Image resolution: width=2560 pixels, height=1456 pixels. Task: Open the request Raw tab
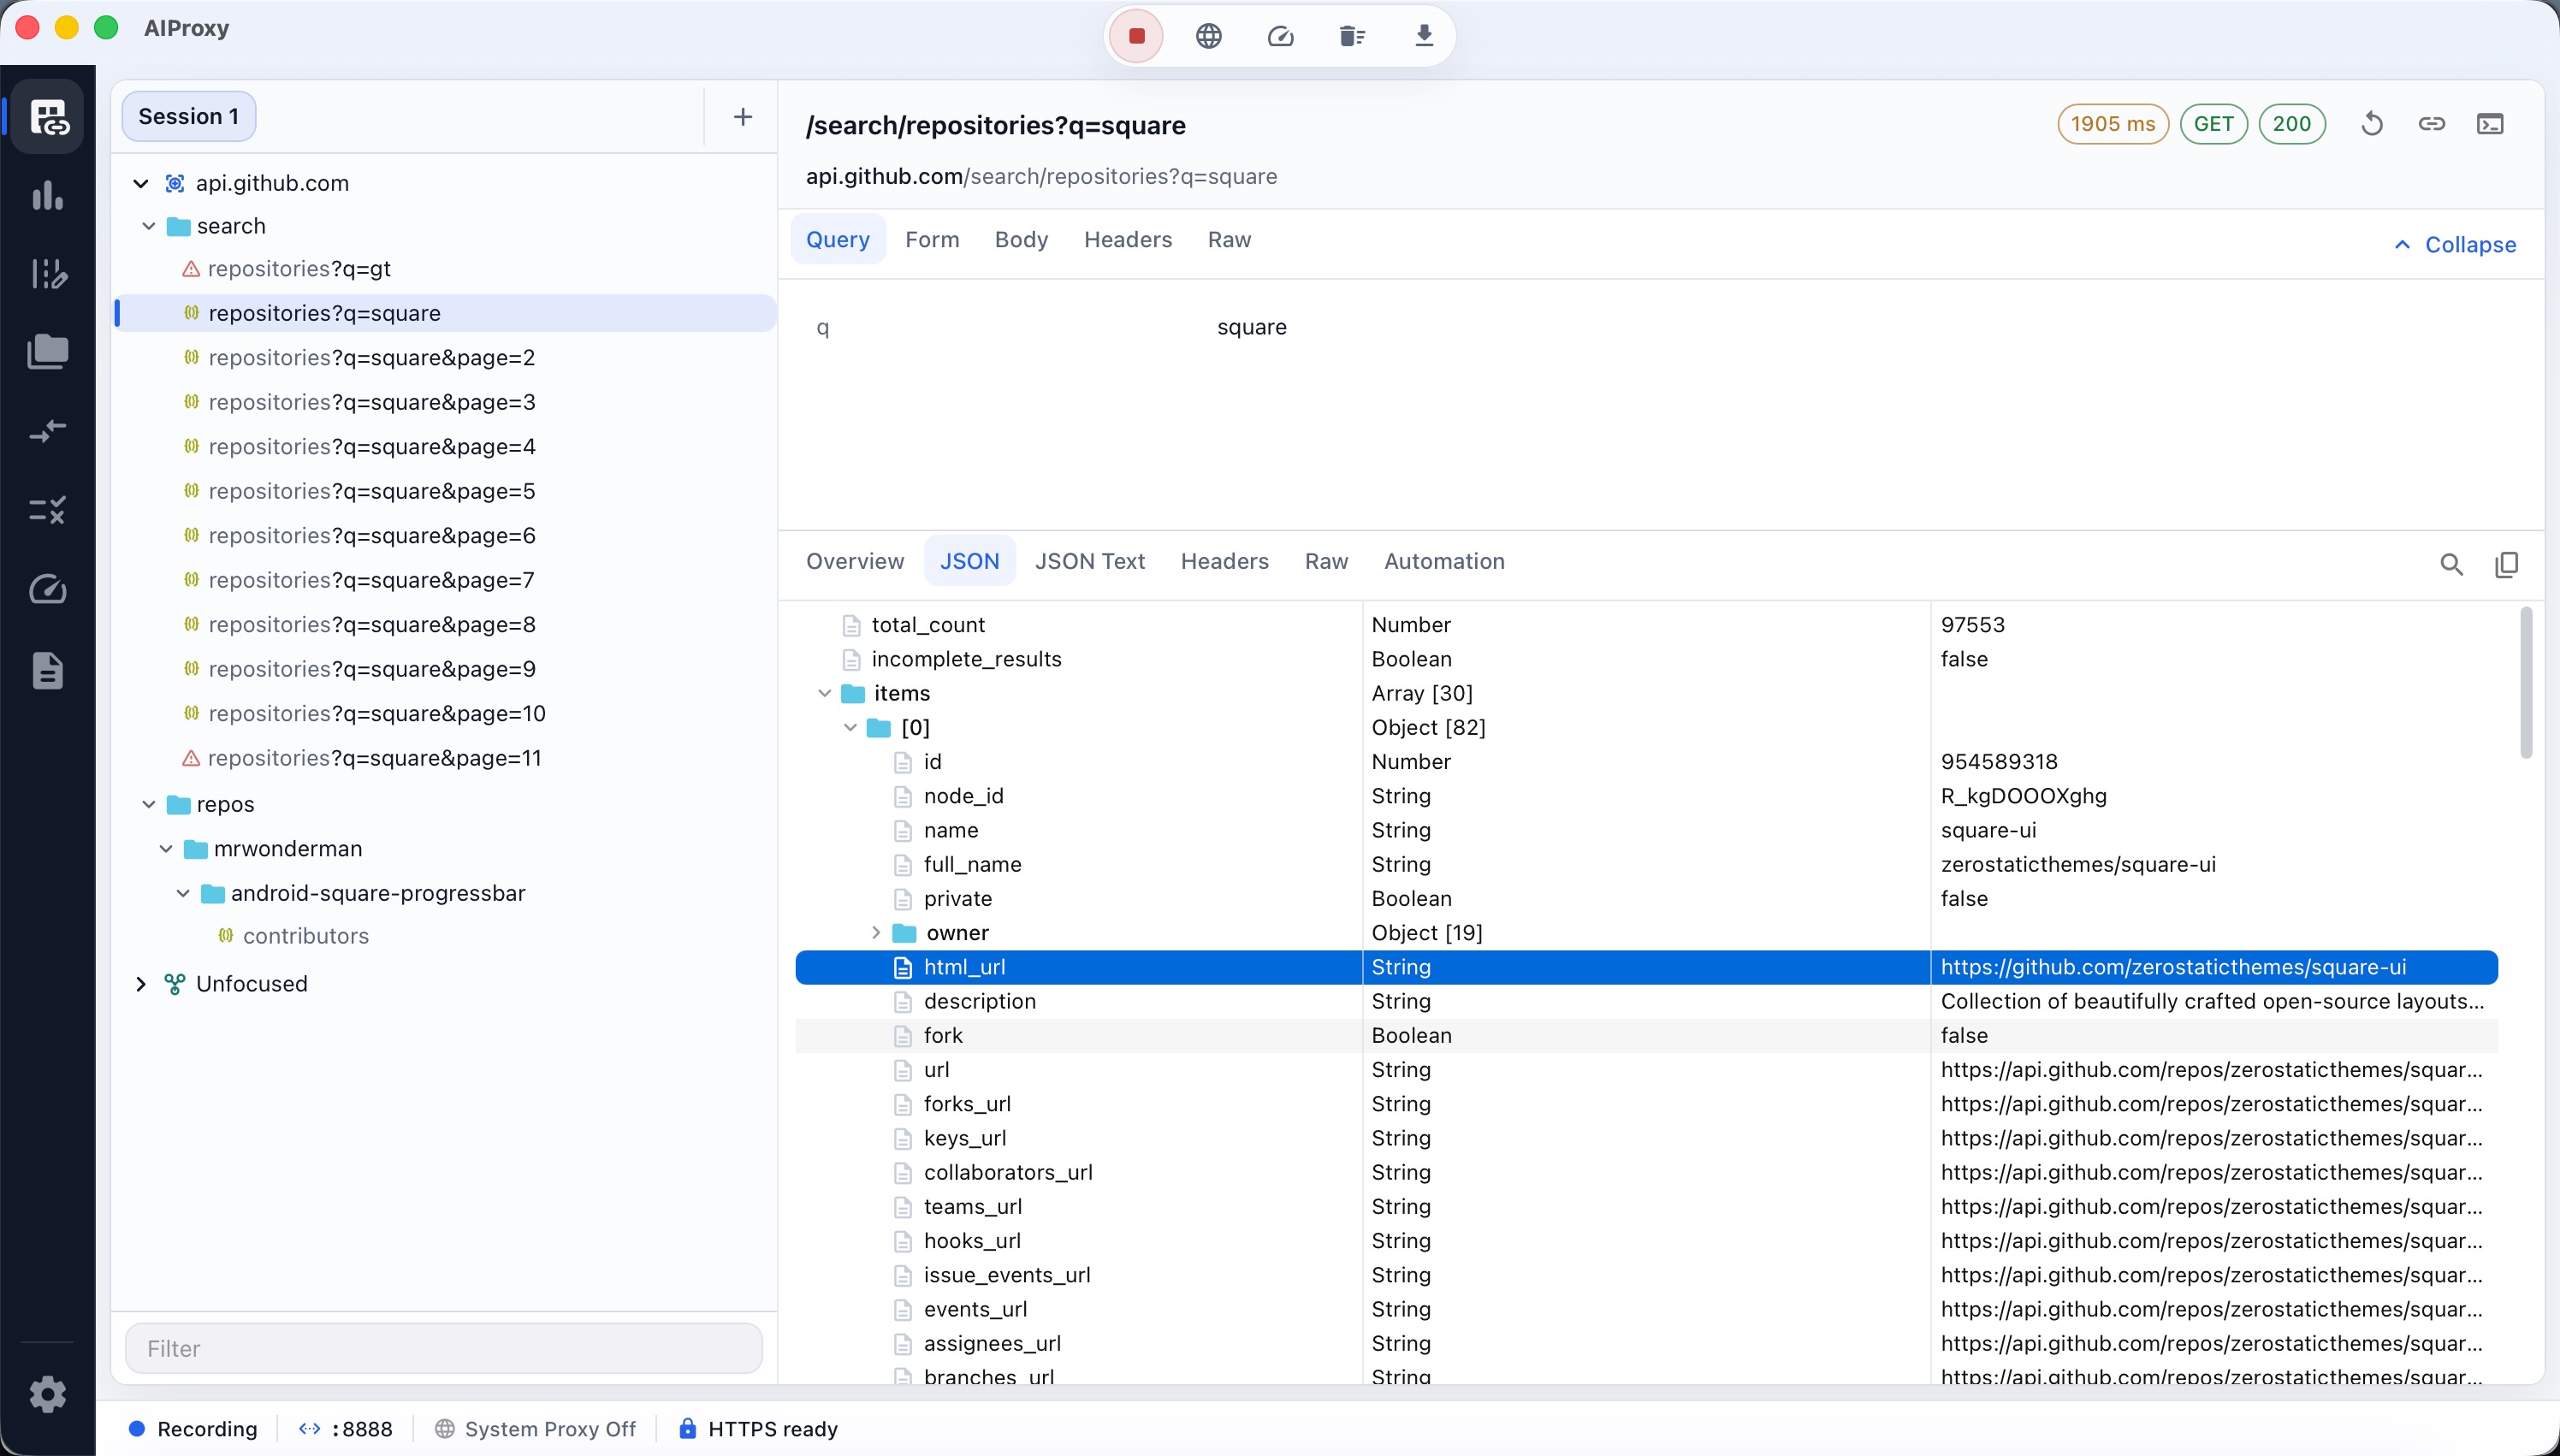1229,240
